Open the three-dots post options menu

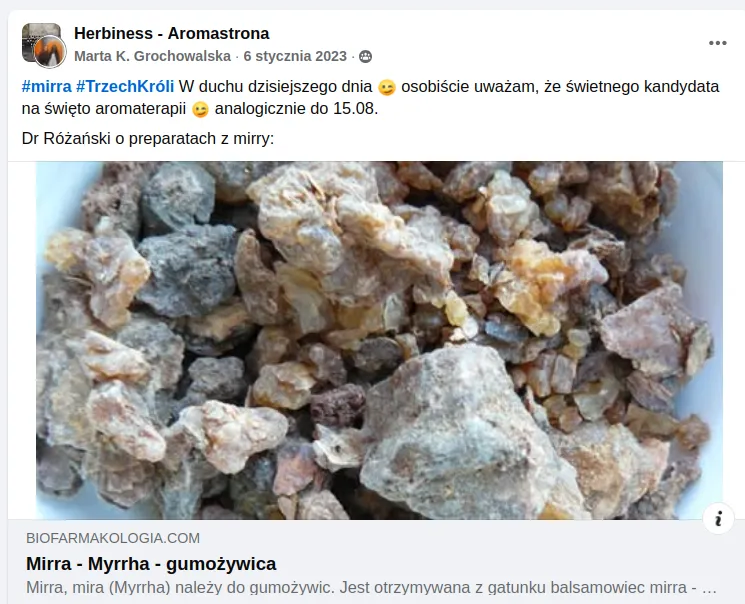coord(717,43)
